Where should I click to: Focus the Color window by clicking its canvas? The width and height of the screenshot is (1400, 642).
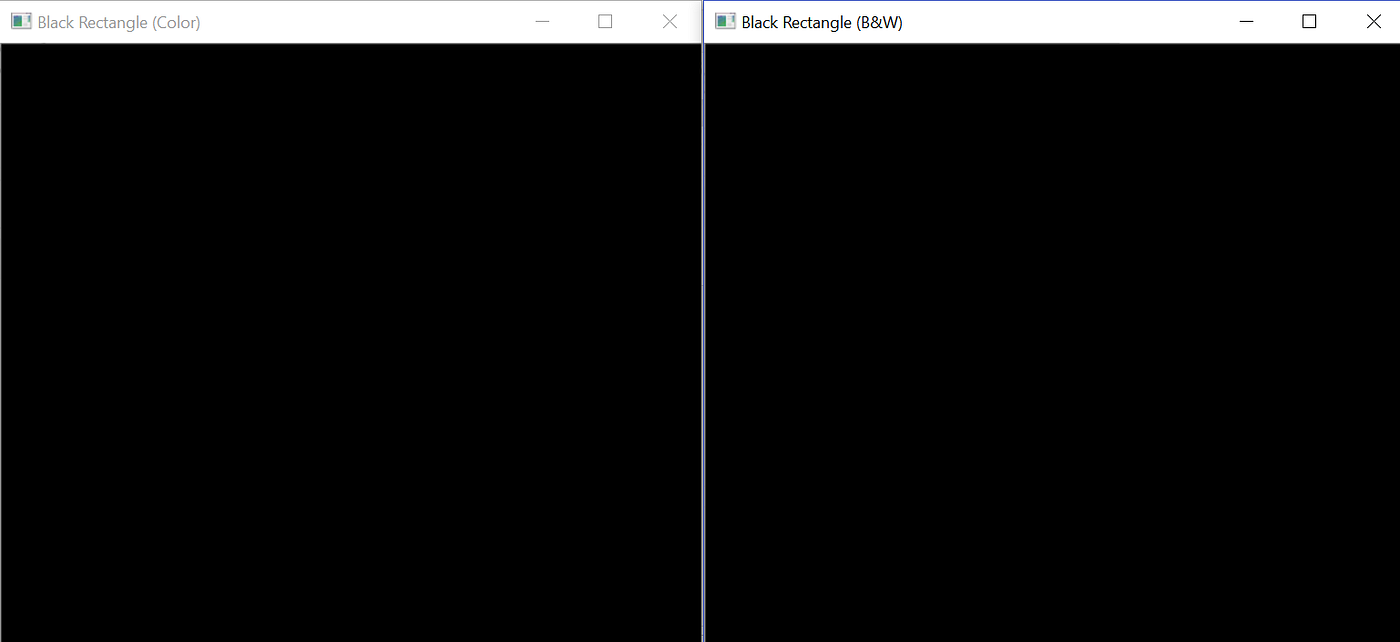tap(350, 340)
